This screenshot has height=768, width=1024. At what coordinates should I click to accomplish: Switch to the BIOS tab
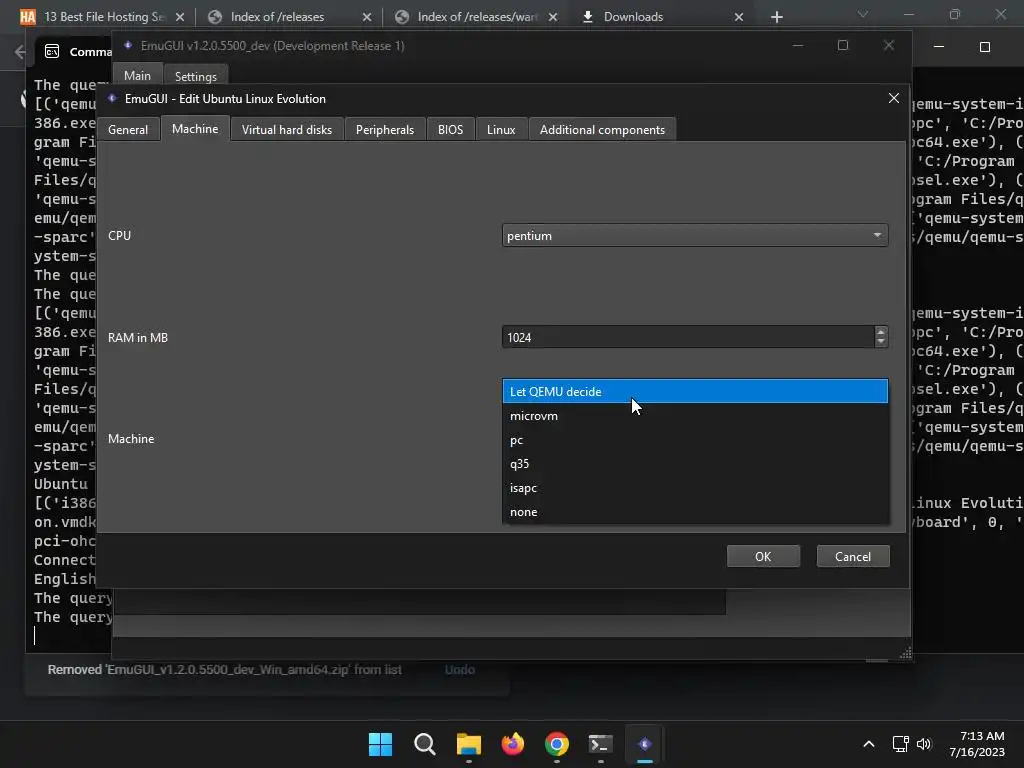[x=450, y=129]
